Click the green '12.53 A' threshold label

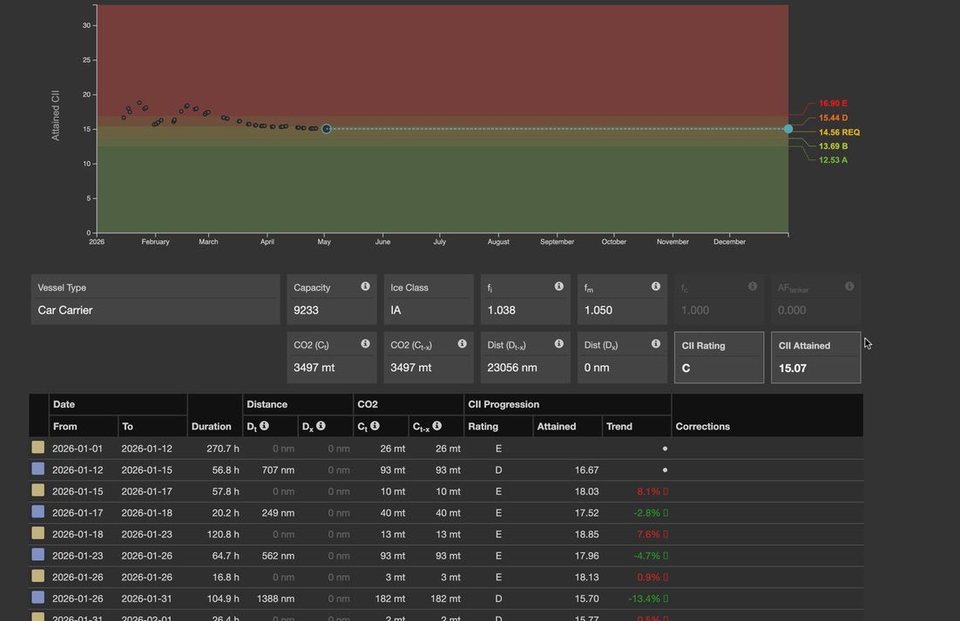click(x=833, y=160)
